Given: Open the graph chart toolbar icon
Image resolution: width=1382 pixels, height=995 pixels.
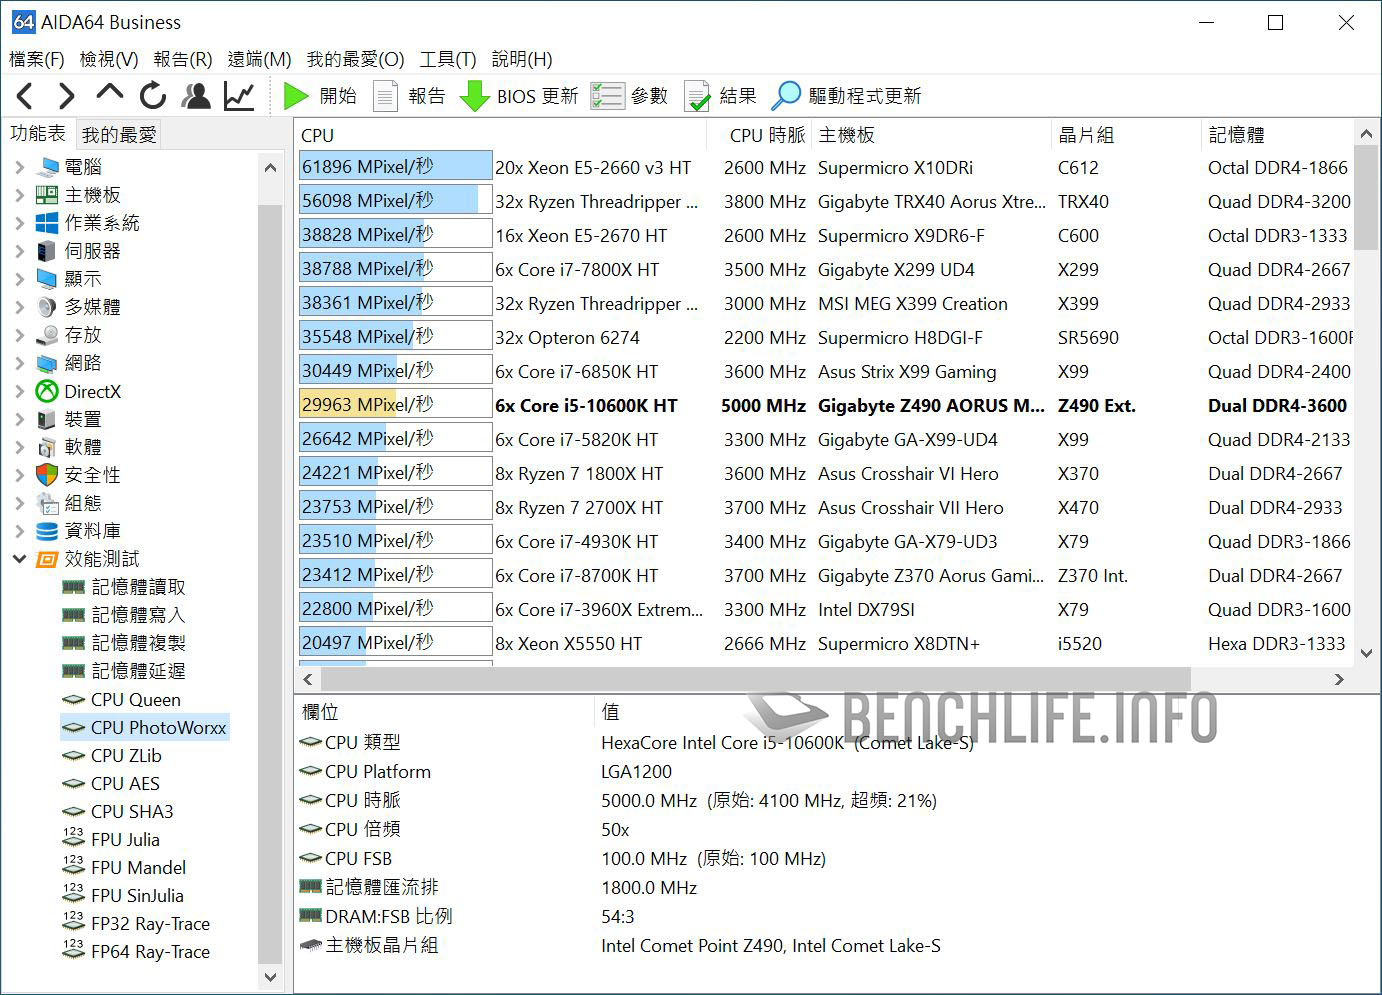Looking at the screenshot, I should (x=239, y=96).
